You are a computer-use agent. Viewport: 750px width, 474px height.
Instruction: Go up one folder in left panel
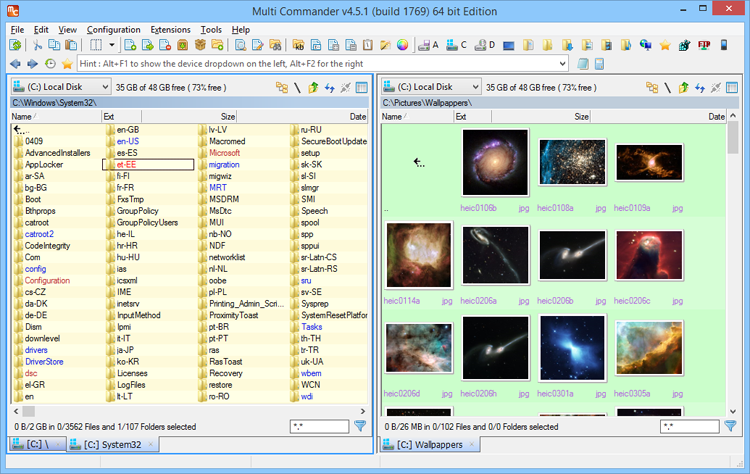(x=314, y=88)
